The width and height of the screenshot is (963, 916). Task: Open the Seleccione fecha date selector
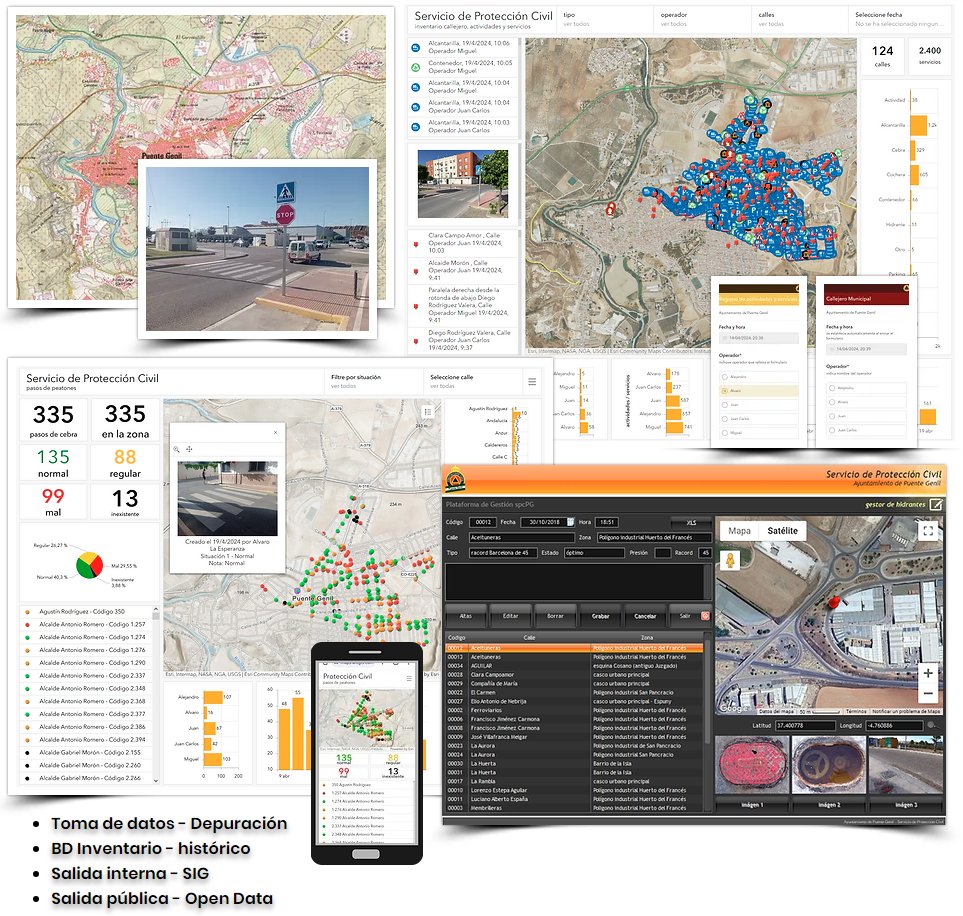(900, 19)
